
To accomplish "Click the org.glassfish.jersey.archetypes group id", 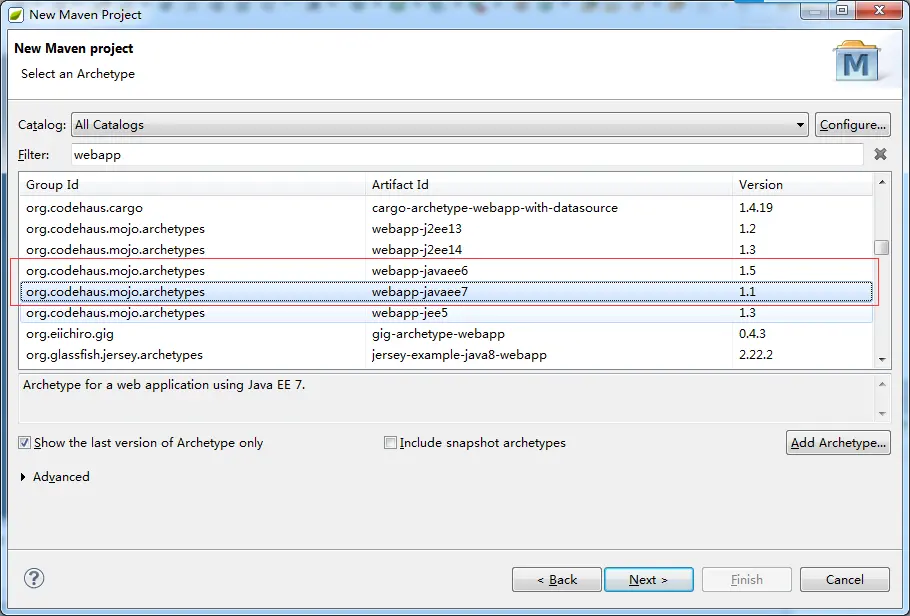I will [x=114, y=355].
